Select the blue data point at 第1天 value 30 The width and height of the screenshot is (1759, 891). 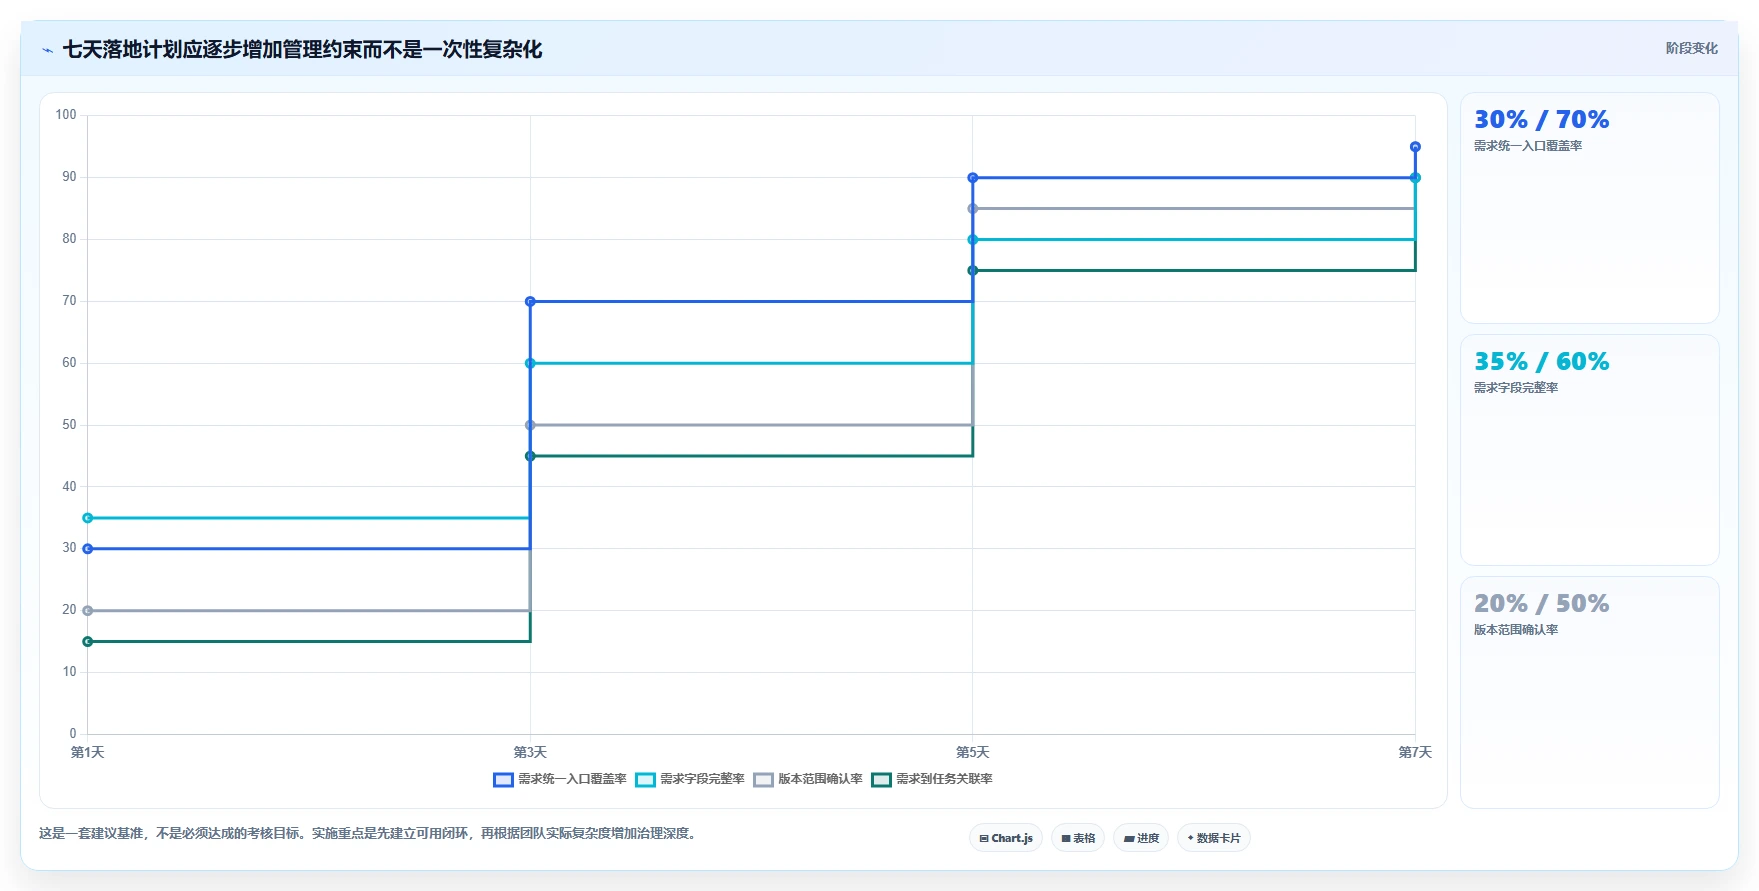(88, 549)
